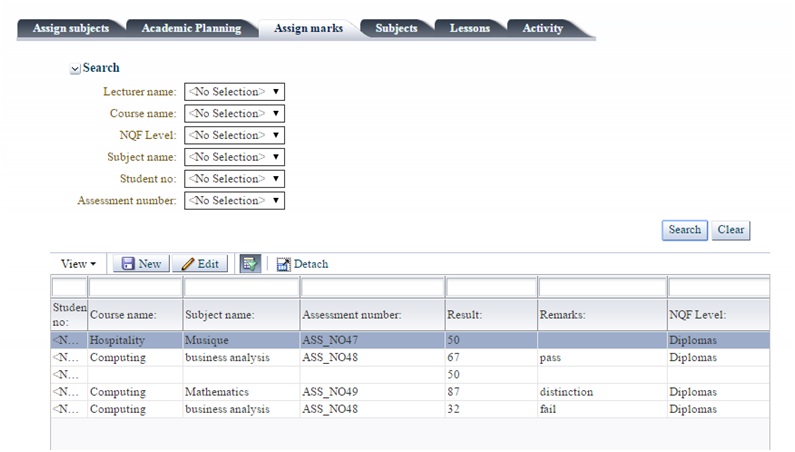This screenshot has height=452, width=795.
Task: Open the Student no dropdown
Action: (234, 179)
